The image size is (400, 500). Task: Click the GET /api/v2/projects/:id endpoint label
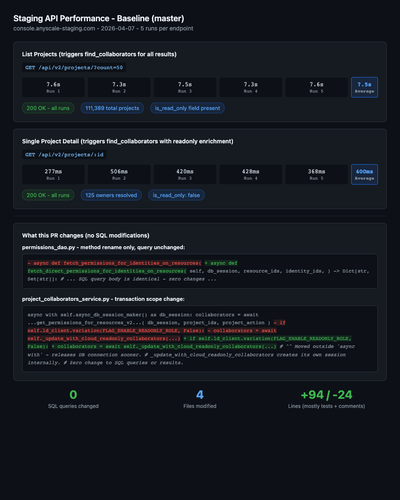(64, 155)
